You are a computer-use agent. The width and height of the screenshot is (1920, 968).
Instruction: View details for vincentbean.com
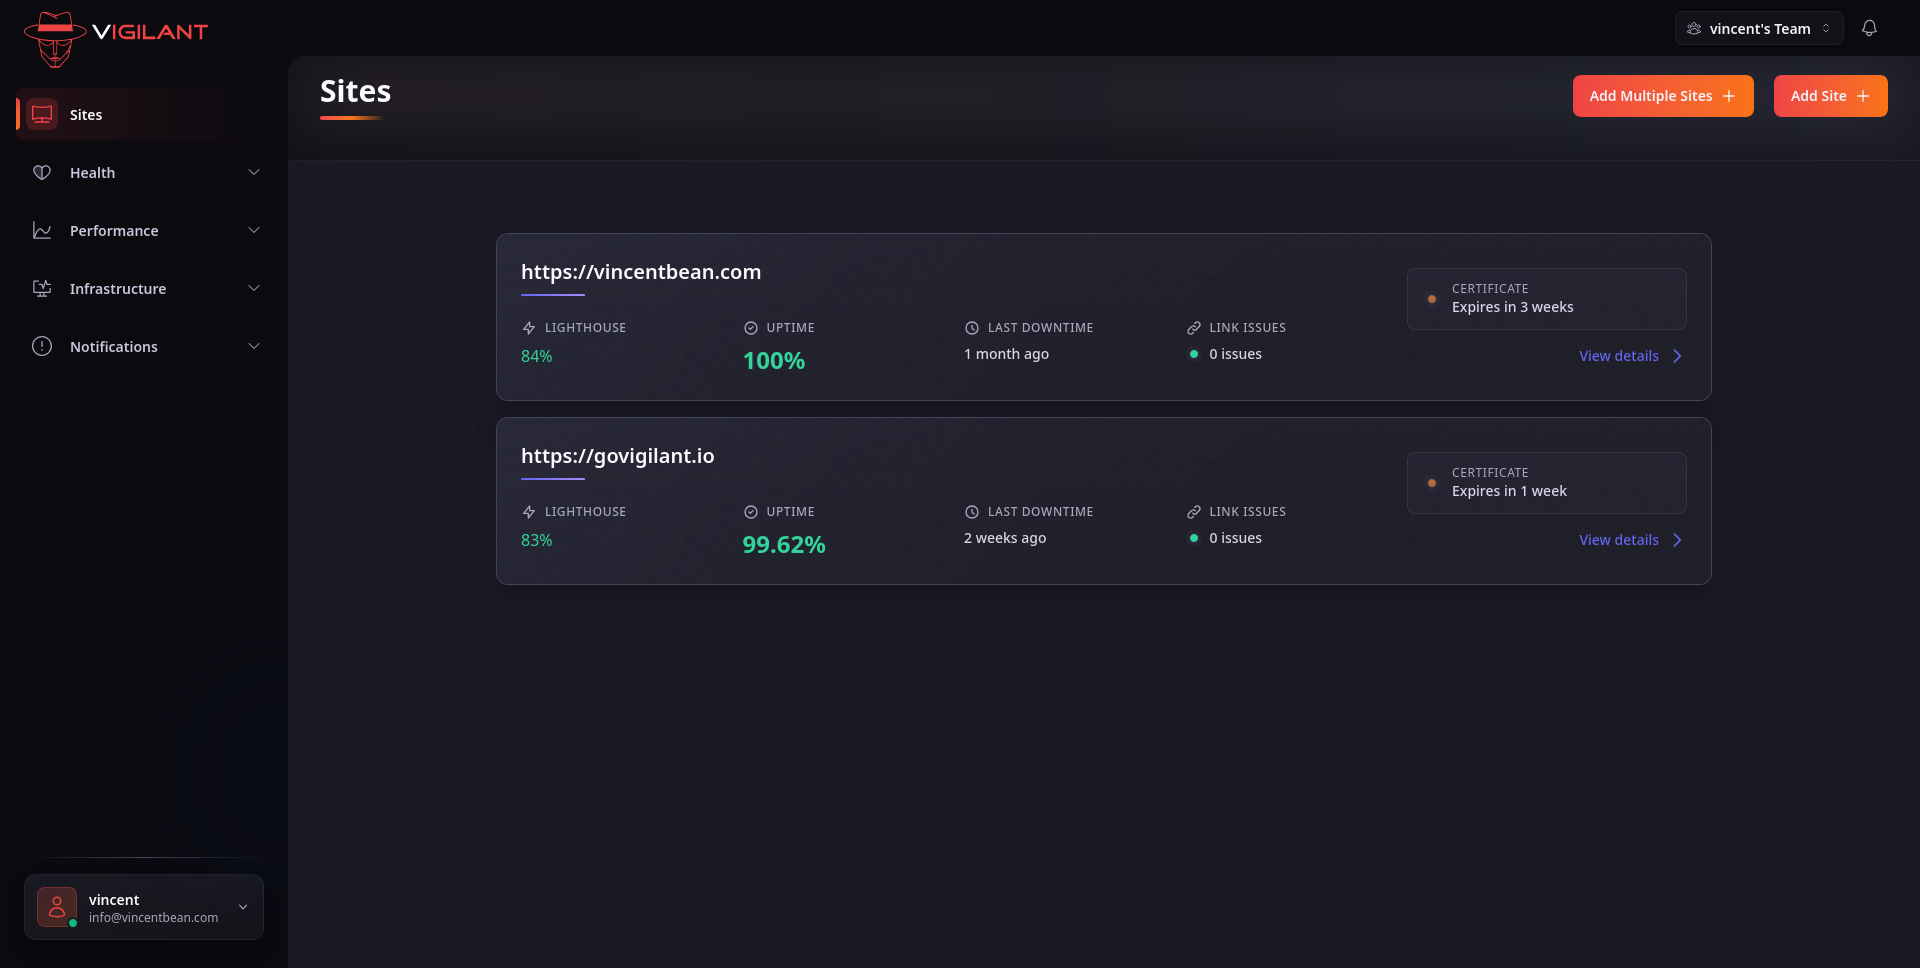pos(1630,356)
